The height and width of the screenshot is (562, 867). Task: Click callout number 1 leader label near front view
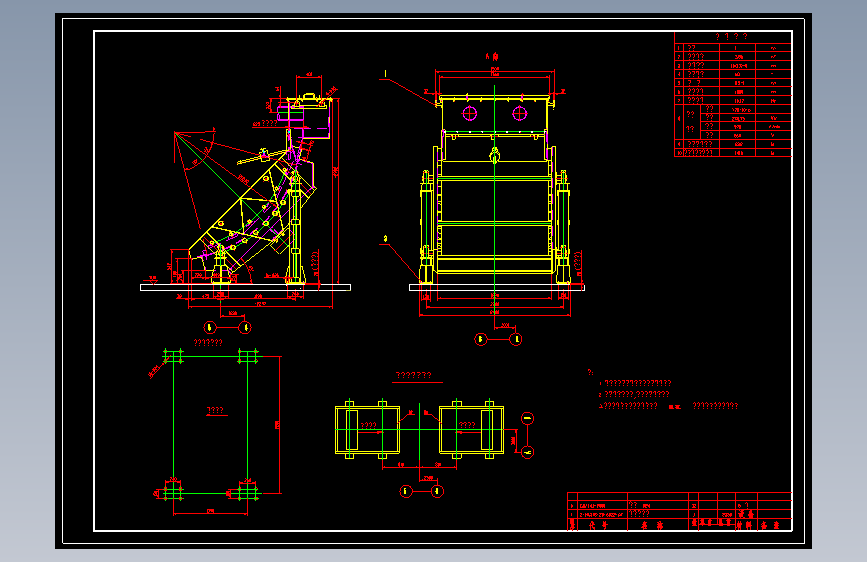[x=385, y=74]
